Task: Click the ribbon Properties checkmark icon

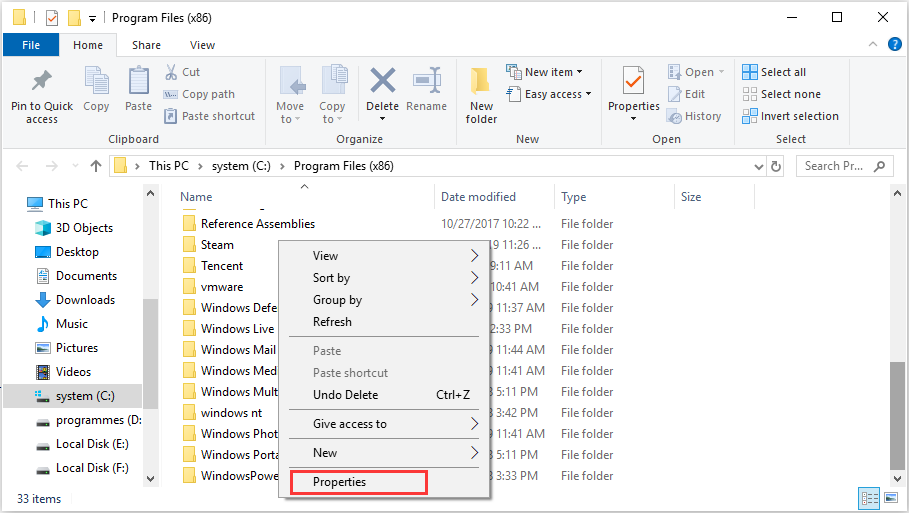Action: pyautogui.click(x=633, y=82)
